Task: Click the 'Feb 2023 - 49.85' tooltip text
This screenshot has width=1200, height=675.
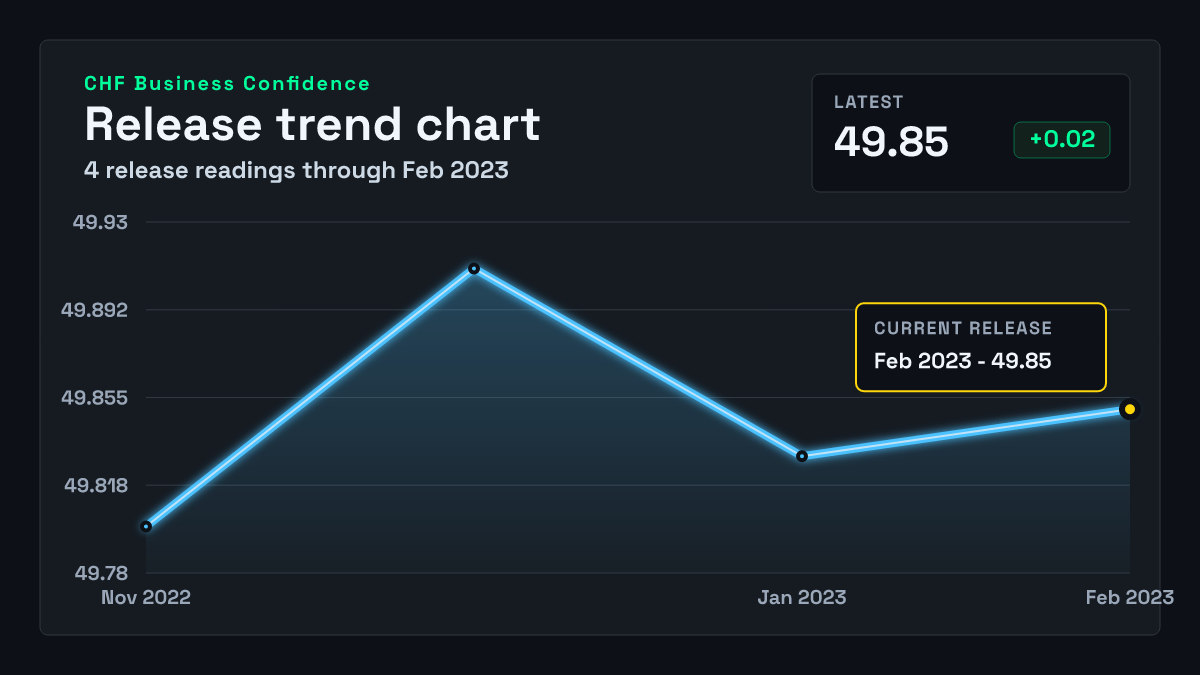Action: 962,361
